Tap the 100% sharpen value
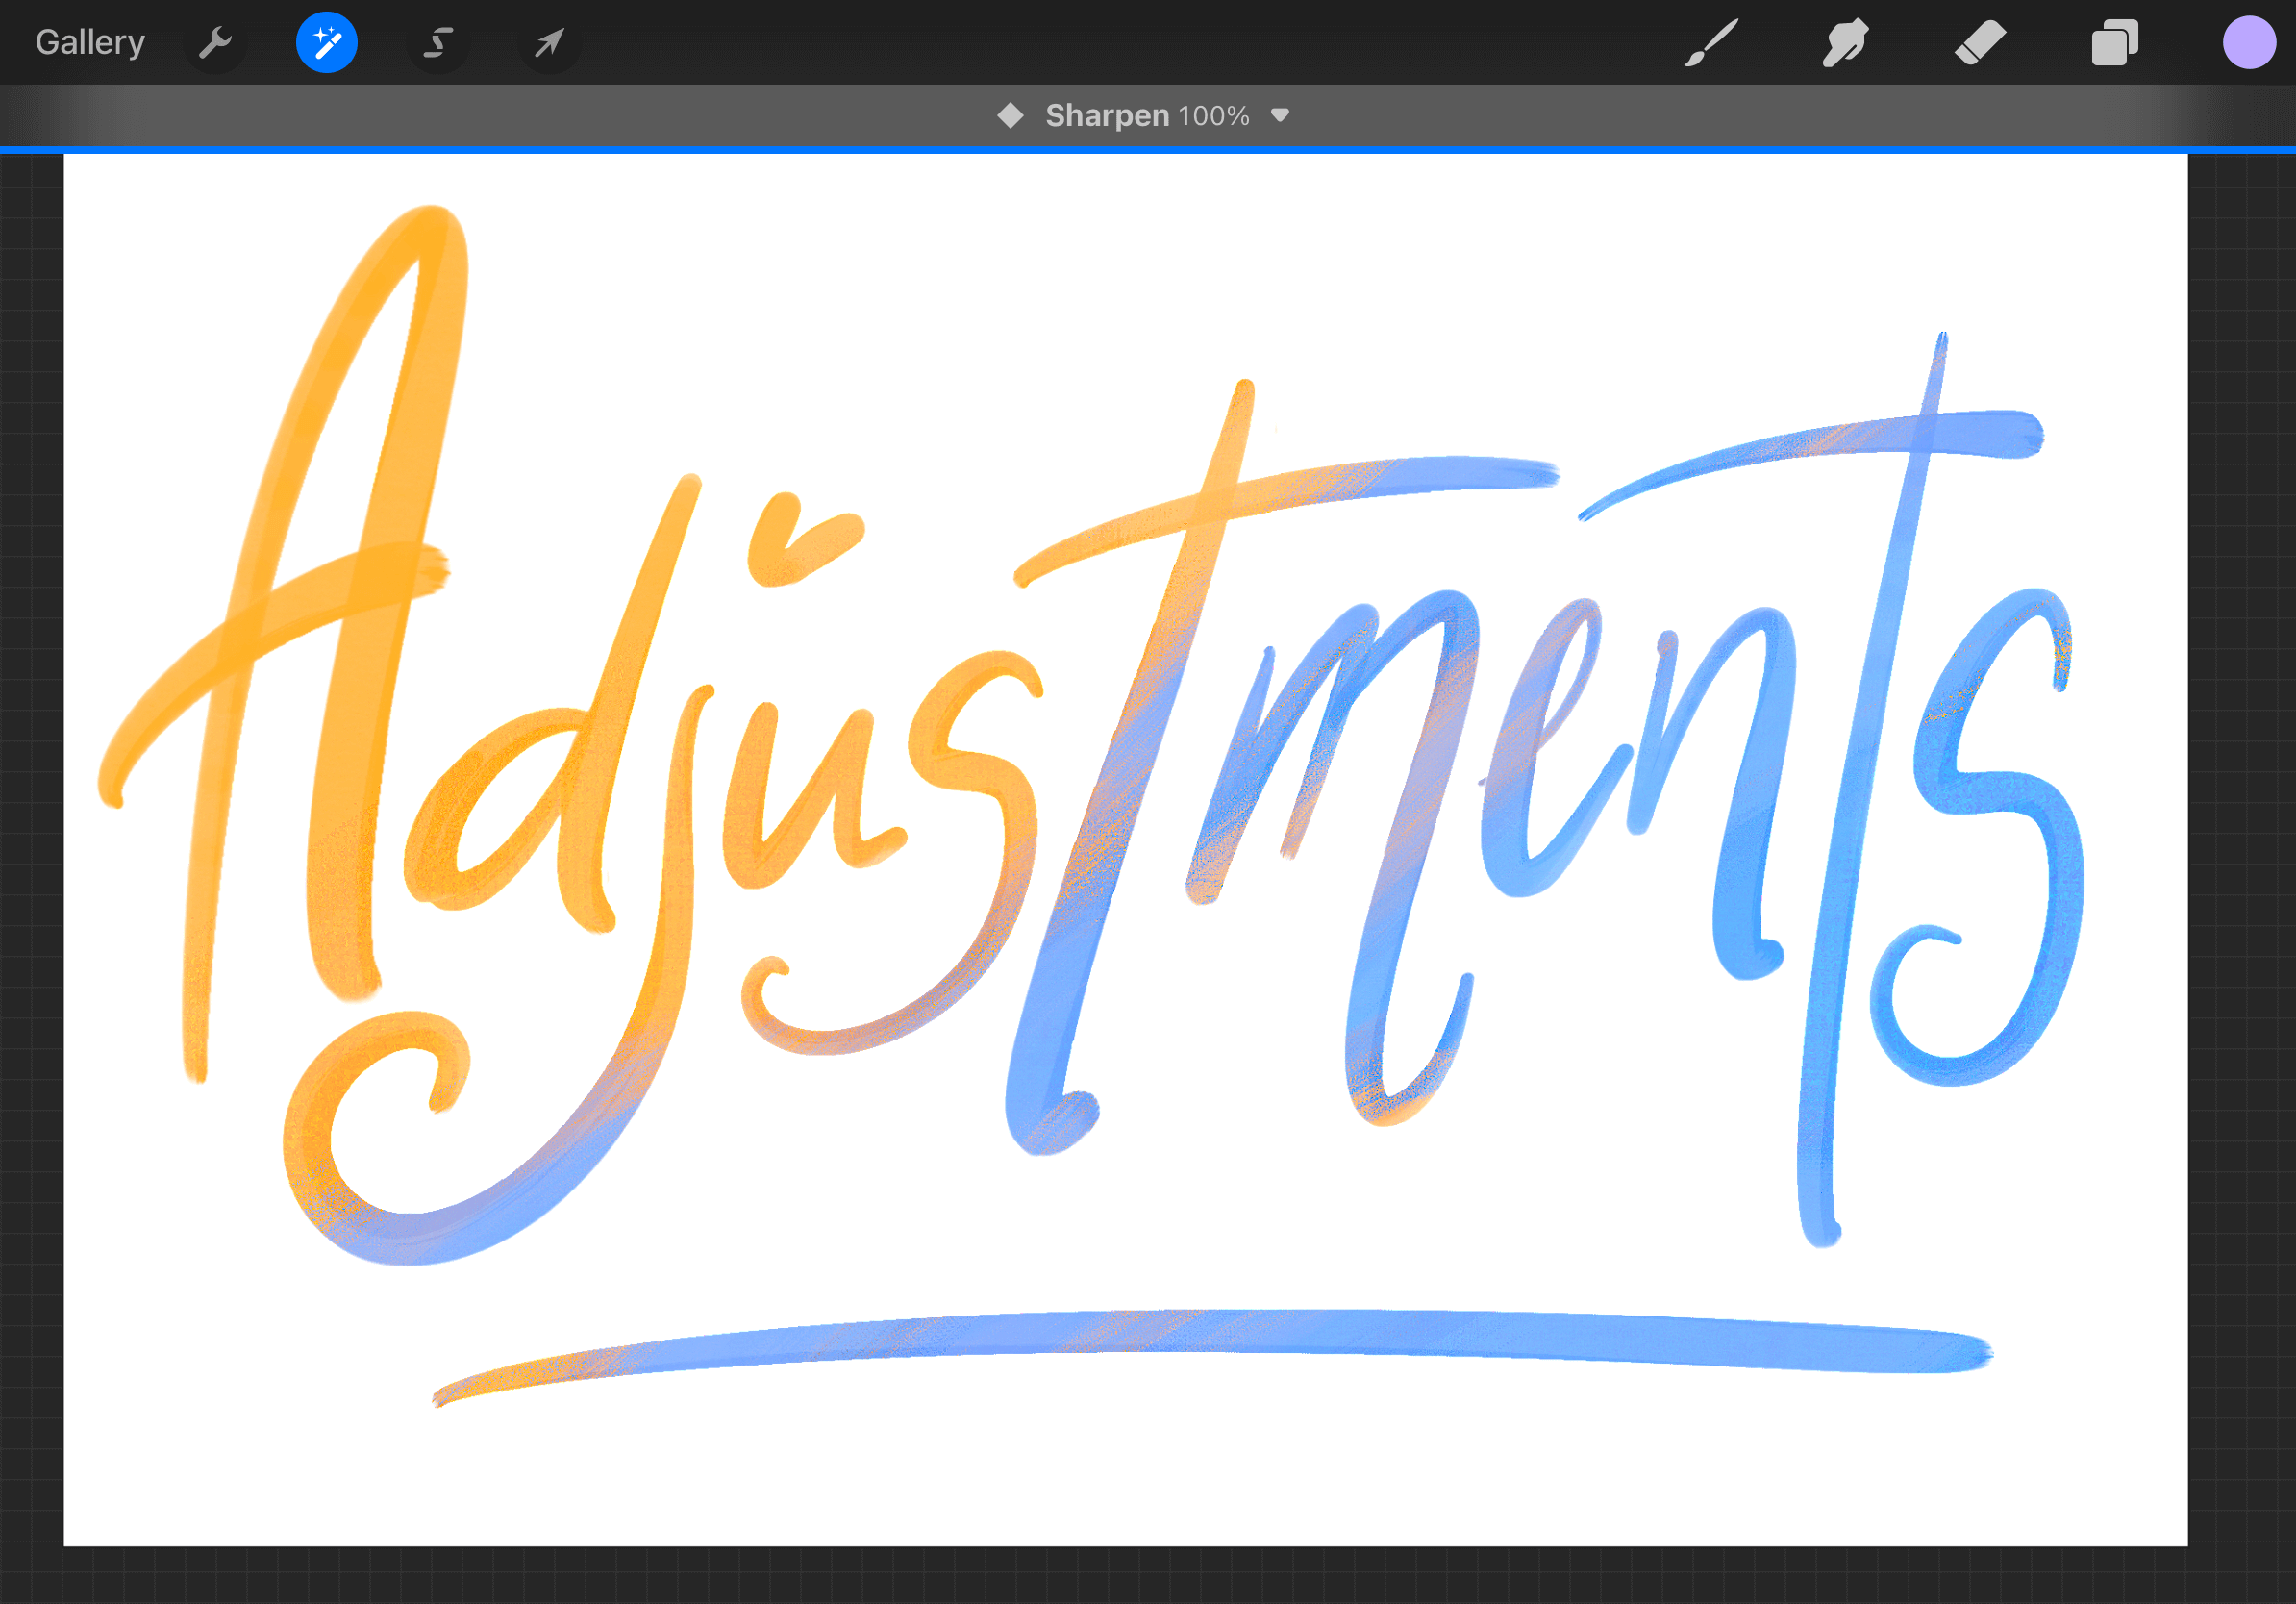This screenshot has width=2296, height=1604. [1214, 115]
